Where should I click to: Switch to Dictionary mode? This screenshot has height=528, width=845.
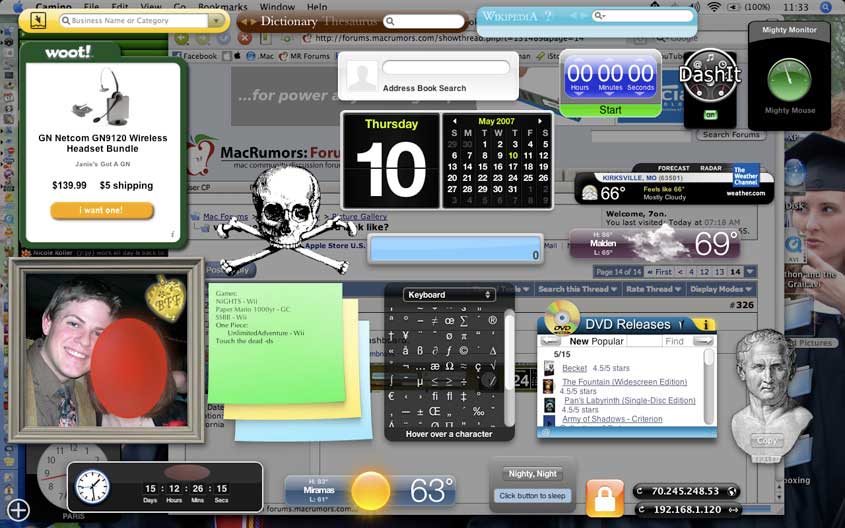(x=289, y=21)
